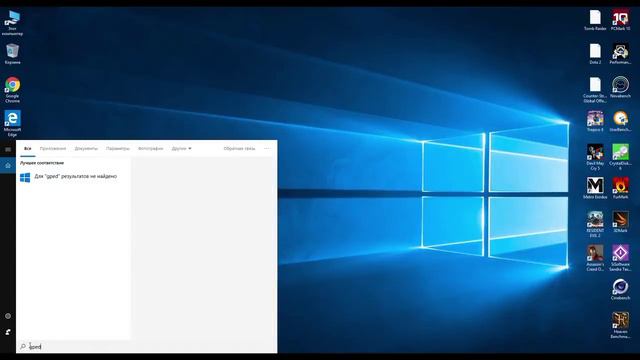This screenshot has height=360, width=640.
Task: Switch to the Параметры search tab
Action: 118,149
